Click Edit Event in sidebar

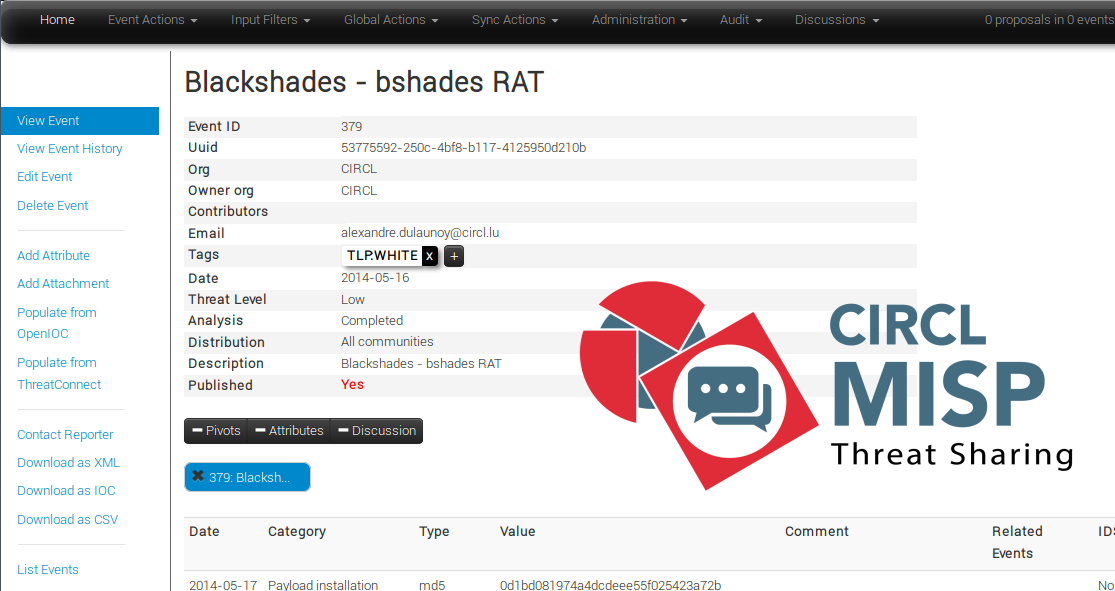pyautogui.click(x=45, y=177)
